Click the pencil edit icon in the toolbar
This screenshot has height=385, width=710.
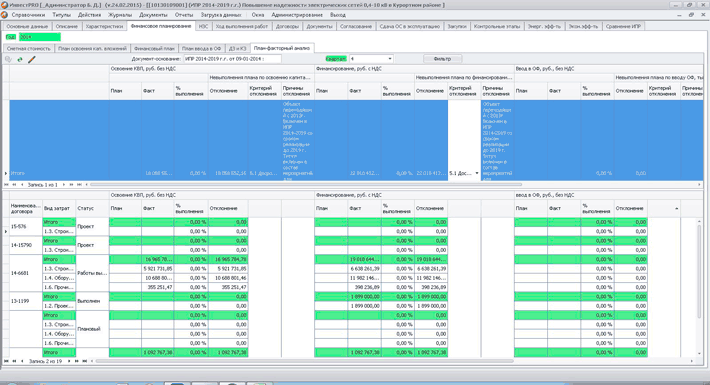(32, 59)
